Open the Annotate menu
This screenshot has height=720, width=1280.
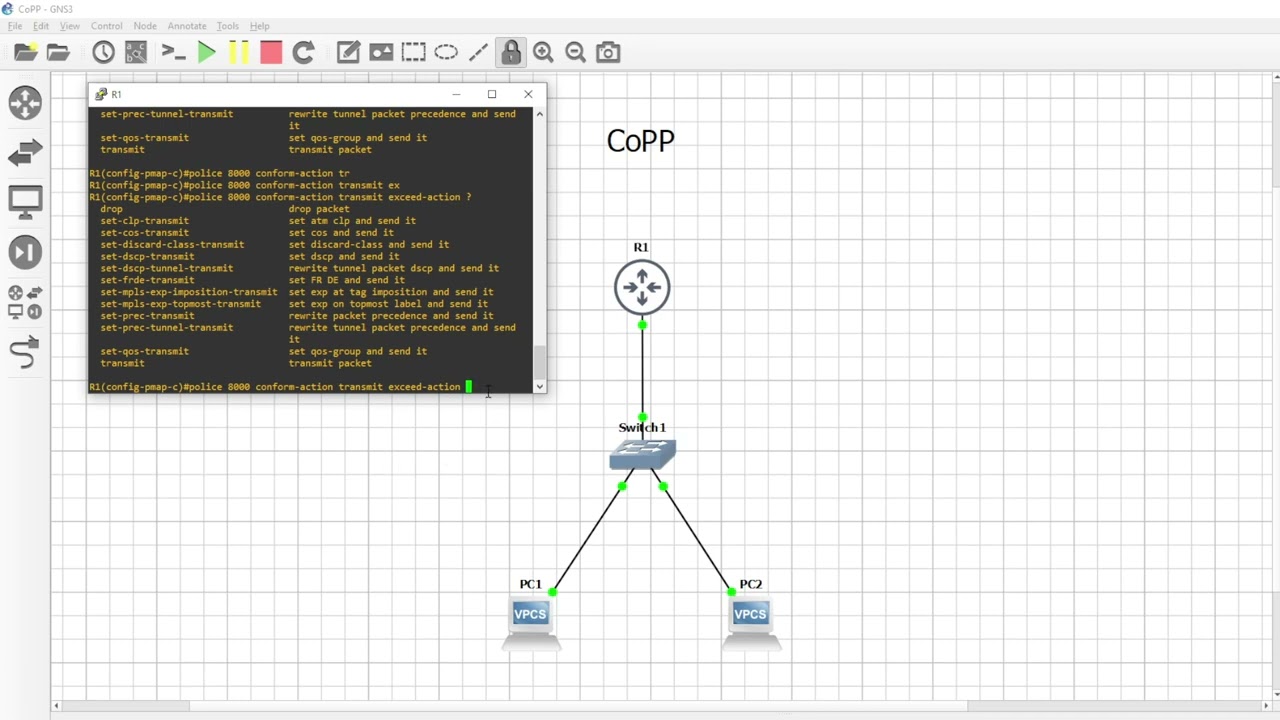click(187, 26)
